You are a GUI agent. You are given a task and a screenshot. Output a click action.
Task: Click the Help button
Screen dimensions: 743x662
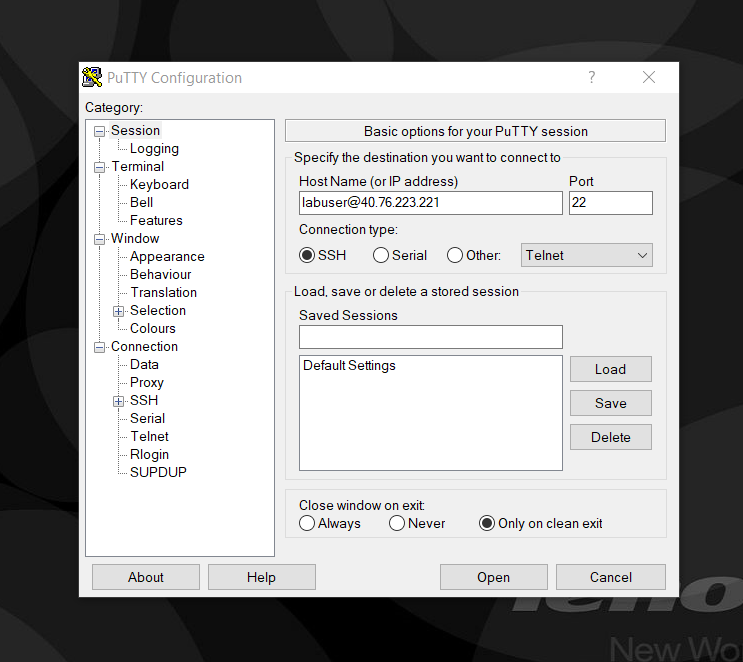pyautogui.click(x=262, y=577)
